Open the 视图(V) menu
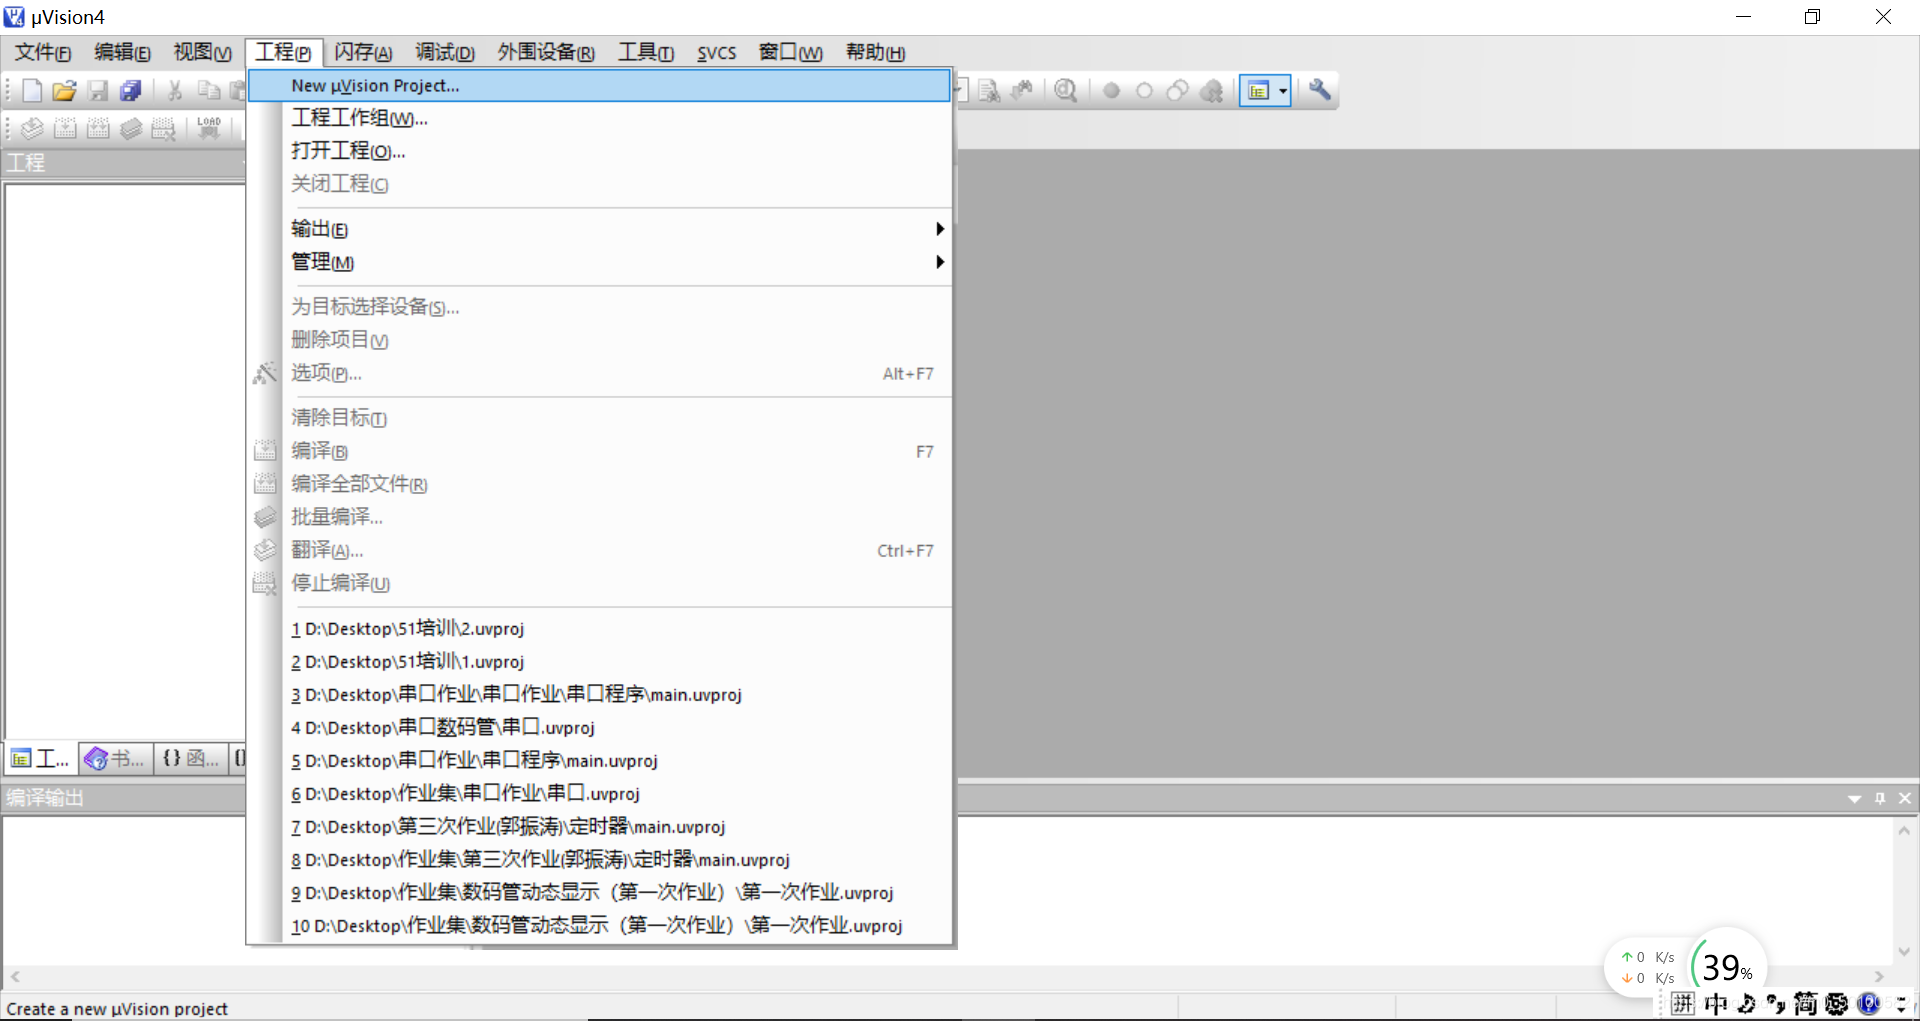Viewport: 1920px width, 1021px height. (x=202, y=52)
